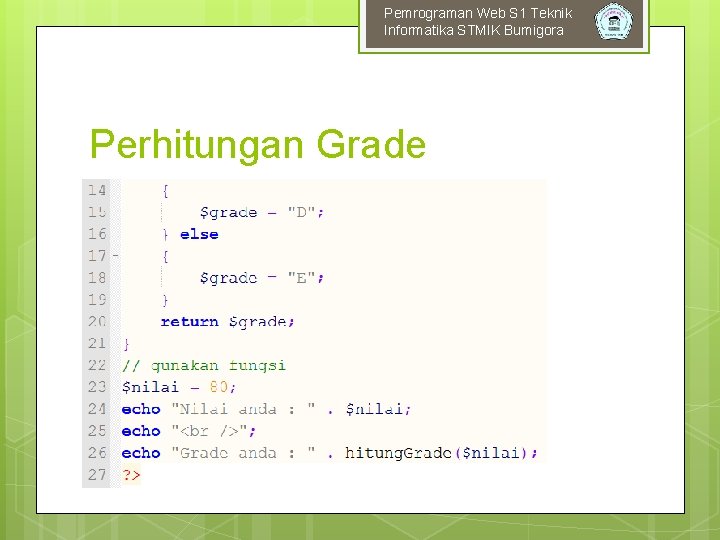Click the 'echo' keyword on line 26

click(x=141, y=453)
